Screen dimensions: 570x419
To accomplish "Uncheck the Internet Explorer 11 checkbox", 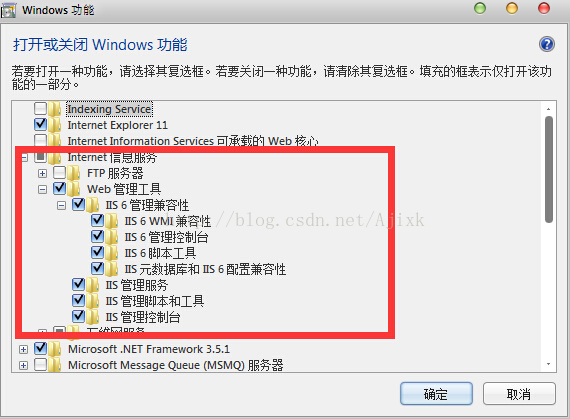I will click(40, 124).
